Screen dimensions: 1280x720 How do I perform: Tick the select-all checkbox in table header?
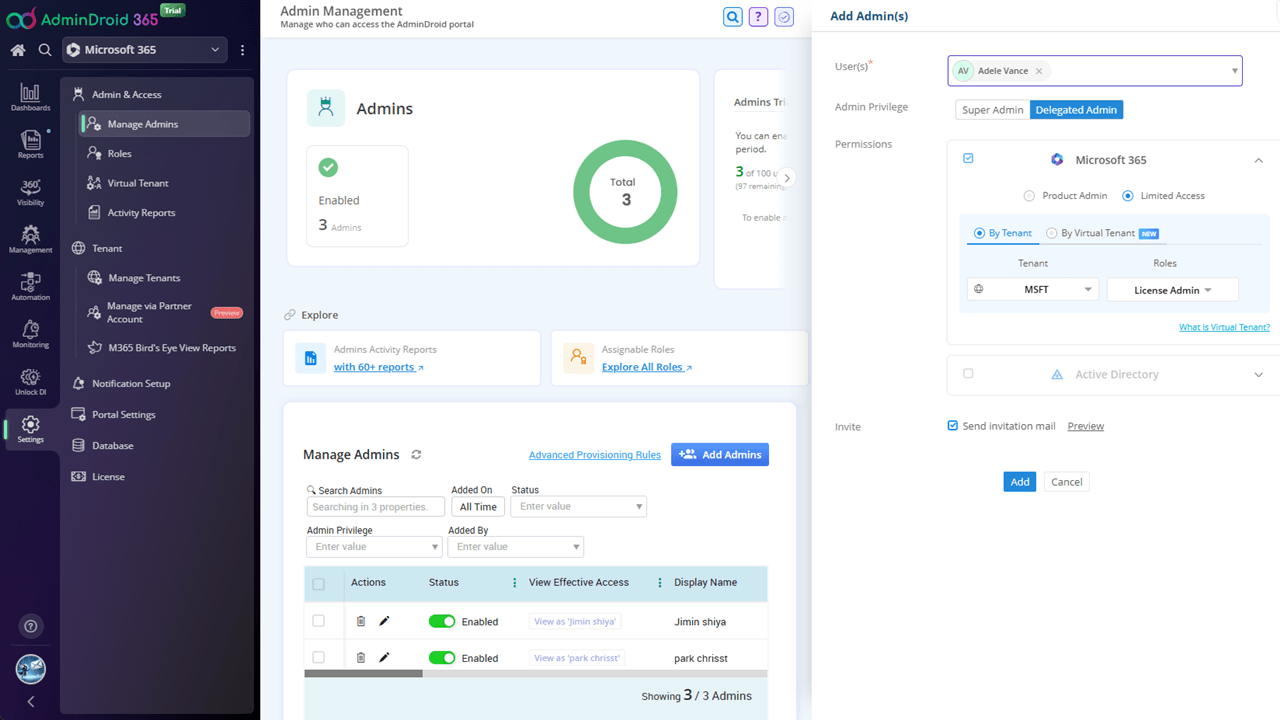[319, 584]
